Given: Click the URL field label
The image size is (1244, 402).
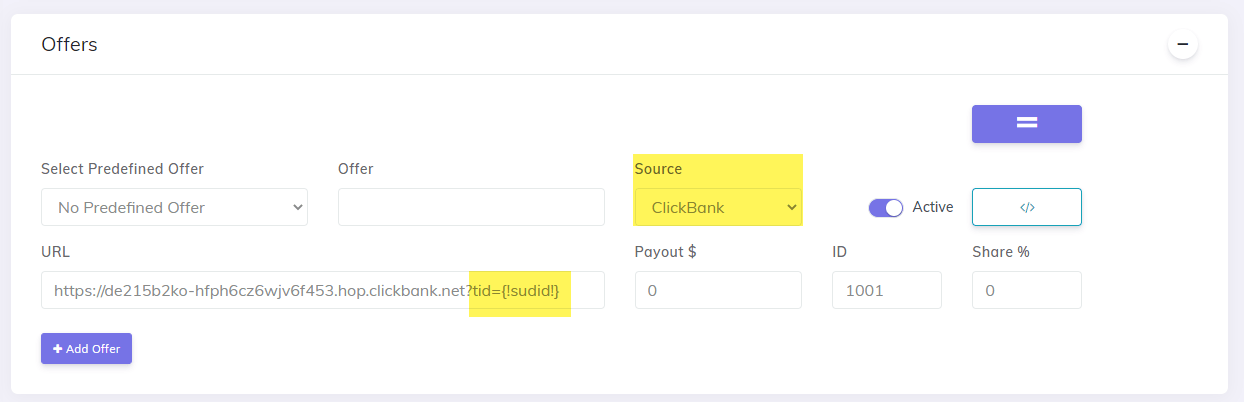Looking at the screenshot, I should pyautogui.click(x=56, y=252).
